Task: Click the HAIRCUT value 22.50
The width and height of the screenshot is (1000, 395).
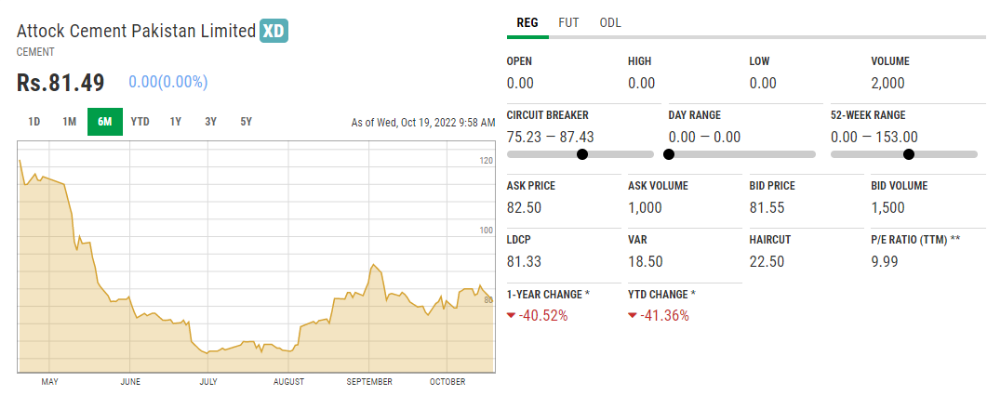Action: tap(767, 262)
